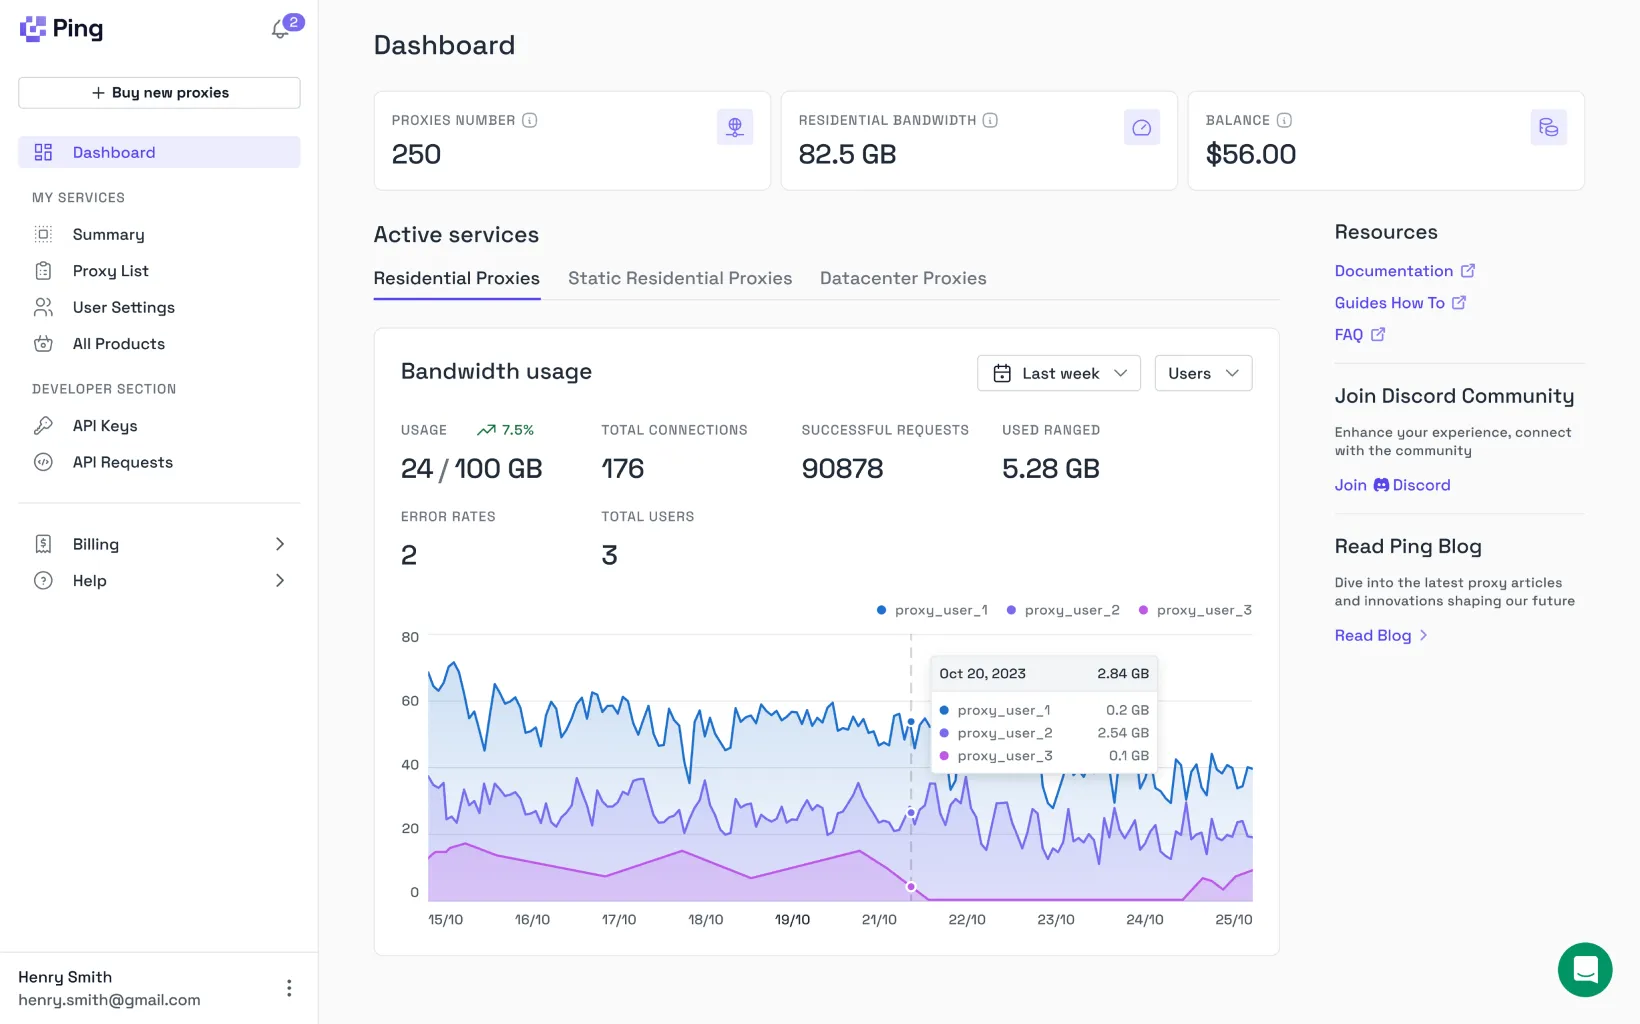Screen dimensions: 1640x1024
Task: Open the Last week date range selector
Action: coord(1058,373)
